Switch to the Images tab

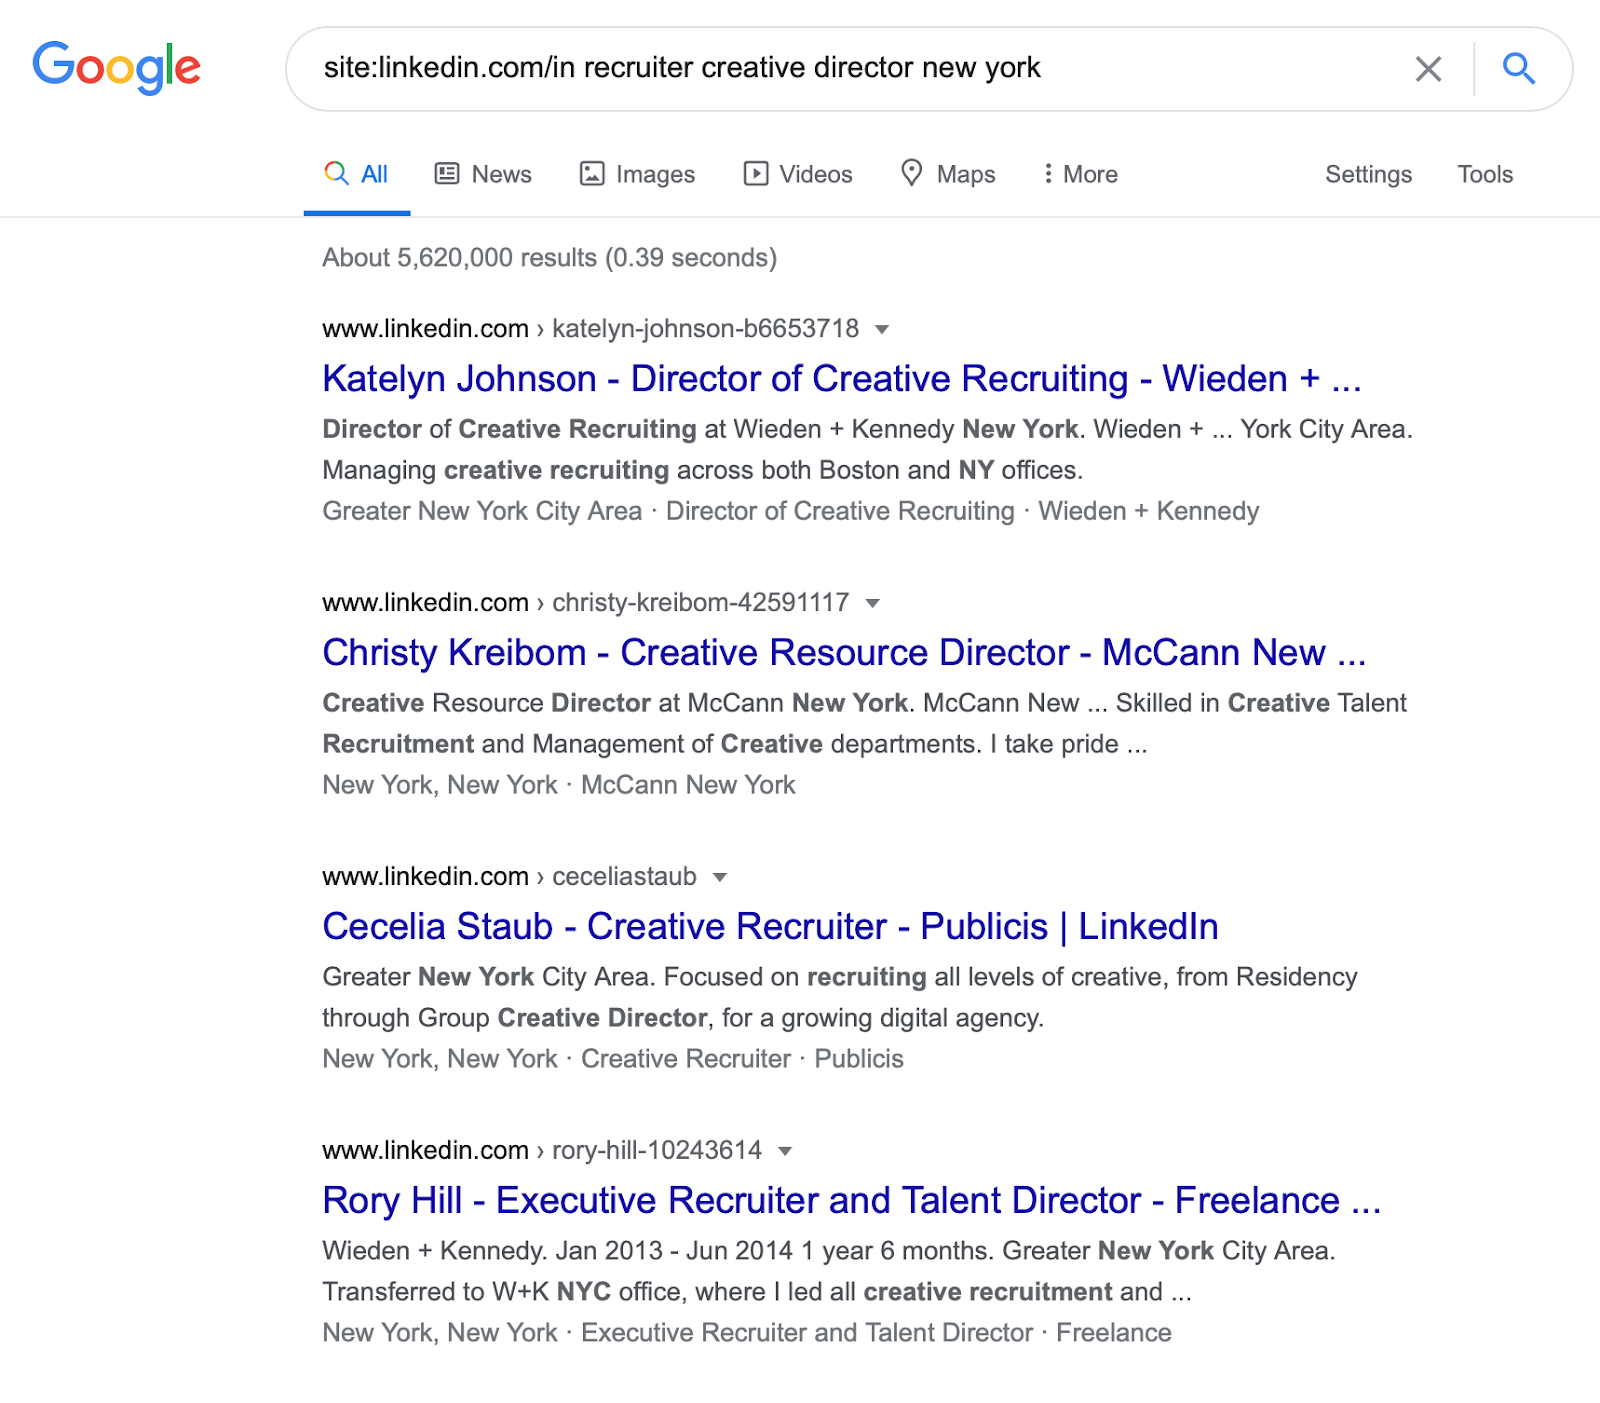(637, 174)
